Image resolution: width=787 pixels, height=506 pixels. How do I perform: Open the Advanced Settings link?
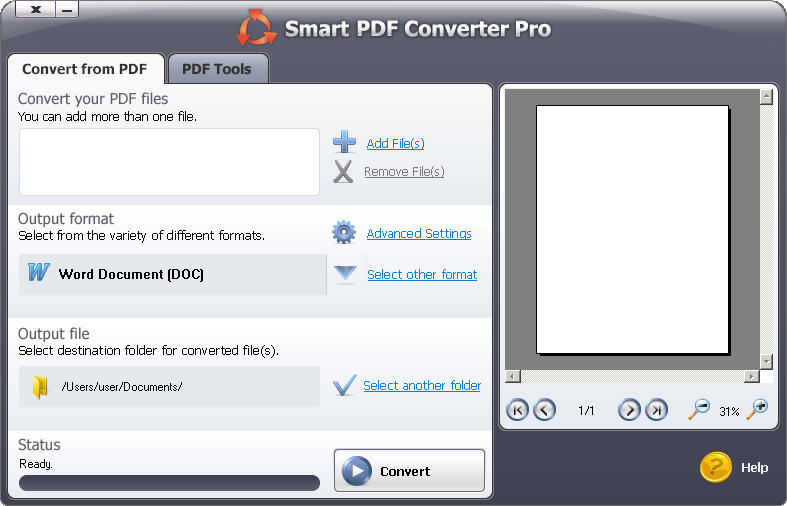pyautogui.click(x=419, y=233)
